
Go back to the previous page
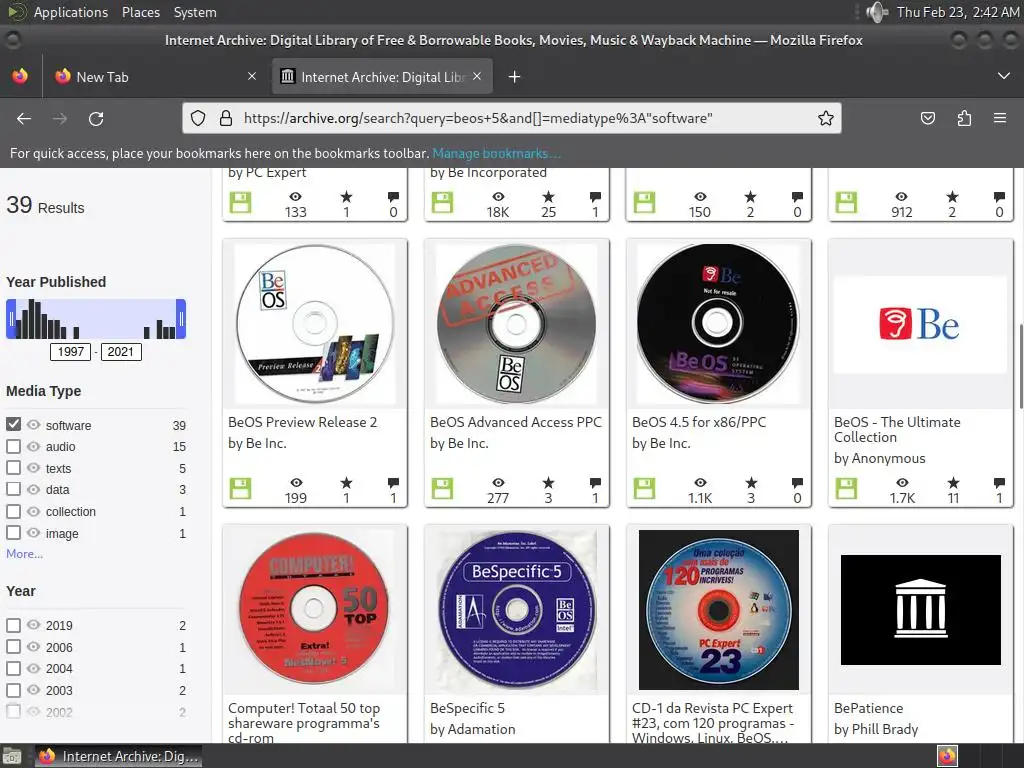pos(24,118)
